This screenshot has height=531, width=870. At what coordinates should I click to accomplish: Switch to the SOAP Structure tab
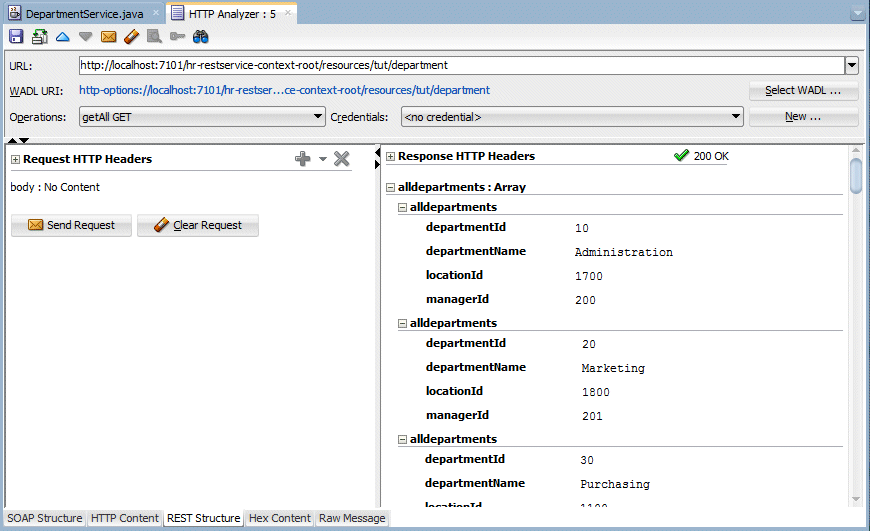(x=44, y=518)
